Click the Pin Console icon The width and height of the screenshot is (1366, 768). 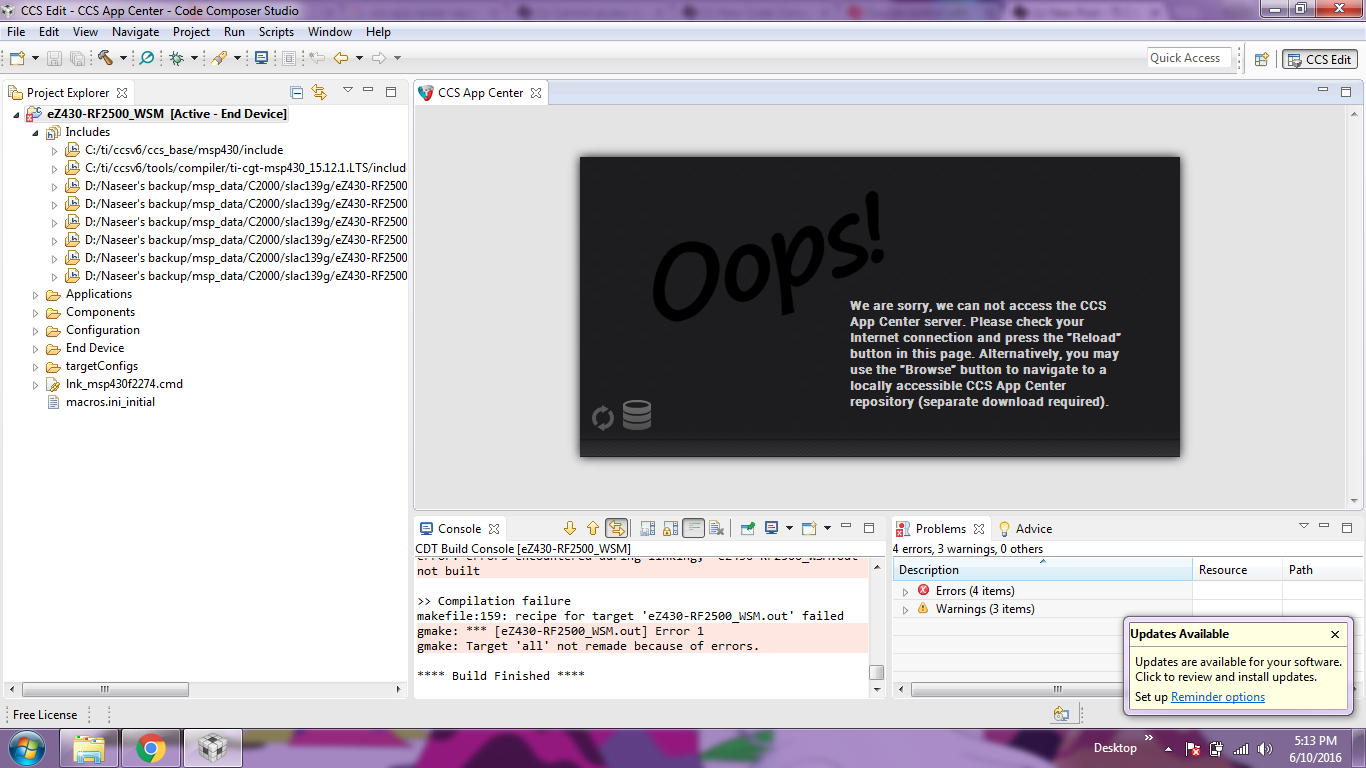pyautogui.click(x=747, y=528)
